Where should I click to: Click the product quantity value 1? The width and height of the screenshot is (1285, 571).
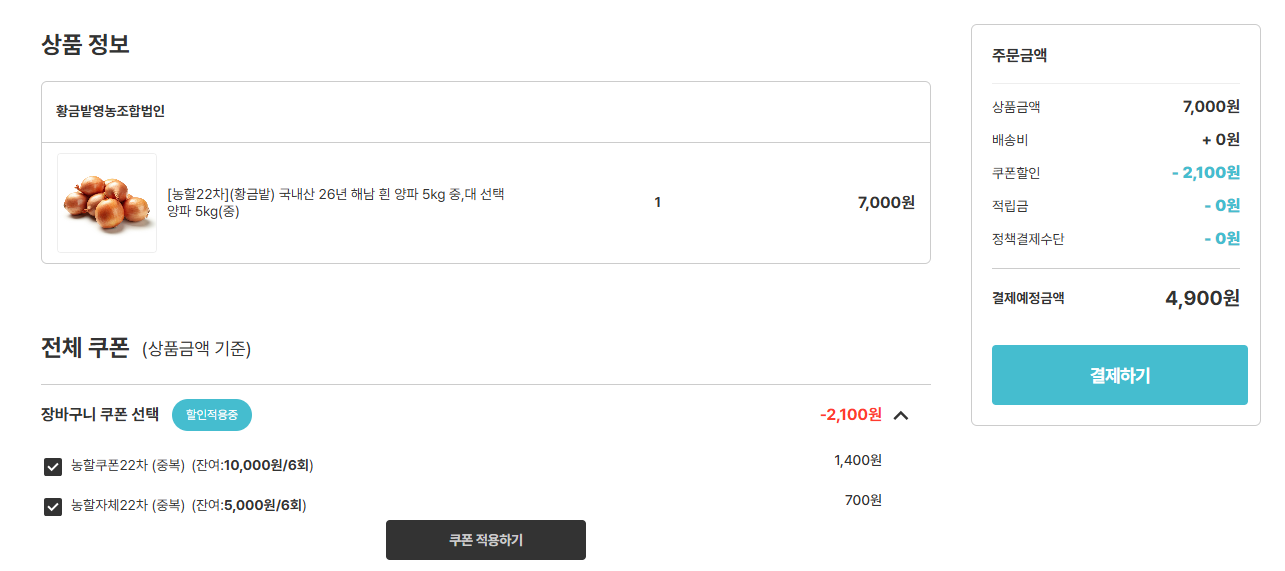click(657, 203)
